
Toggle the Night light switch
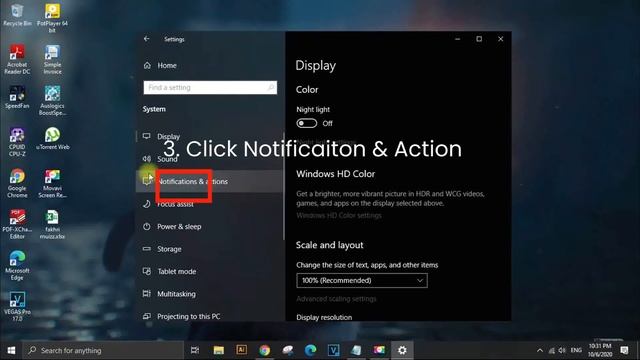click(x=306, y=123)
